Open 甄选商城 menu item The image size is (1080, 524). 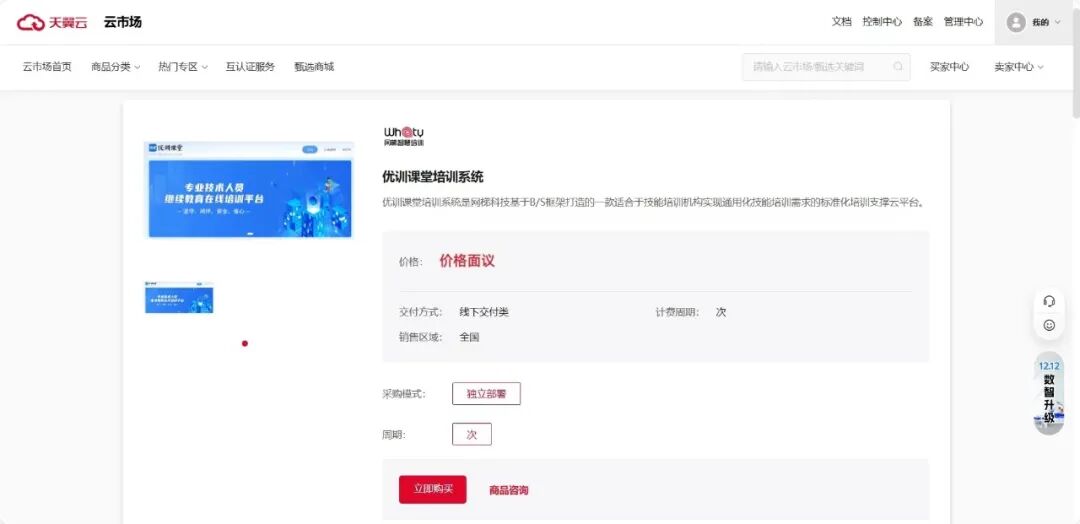pyautogui.click(x=314, y=67)
